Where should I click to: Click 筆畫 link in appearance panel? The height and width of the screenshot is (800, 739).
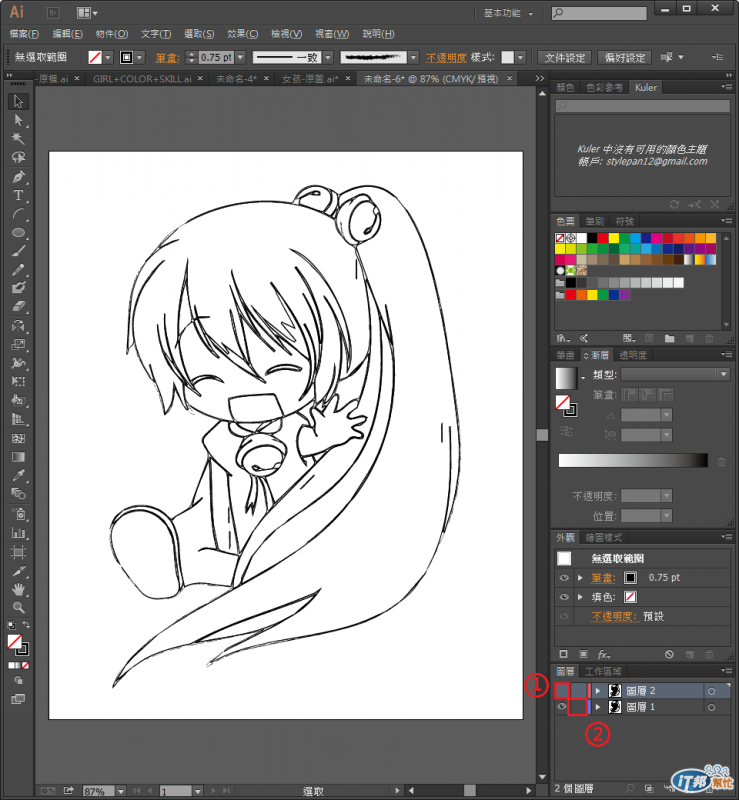pyautogui.click(x=603, y=578)
